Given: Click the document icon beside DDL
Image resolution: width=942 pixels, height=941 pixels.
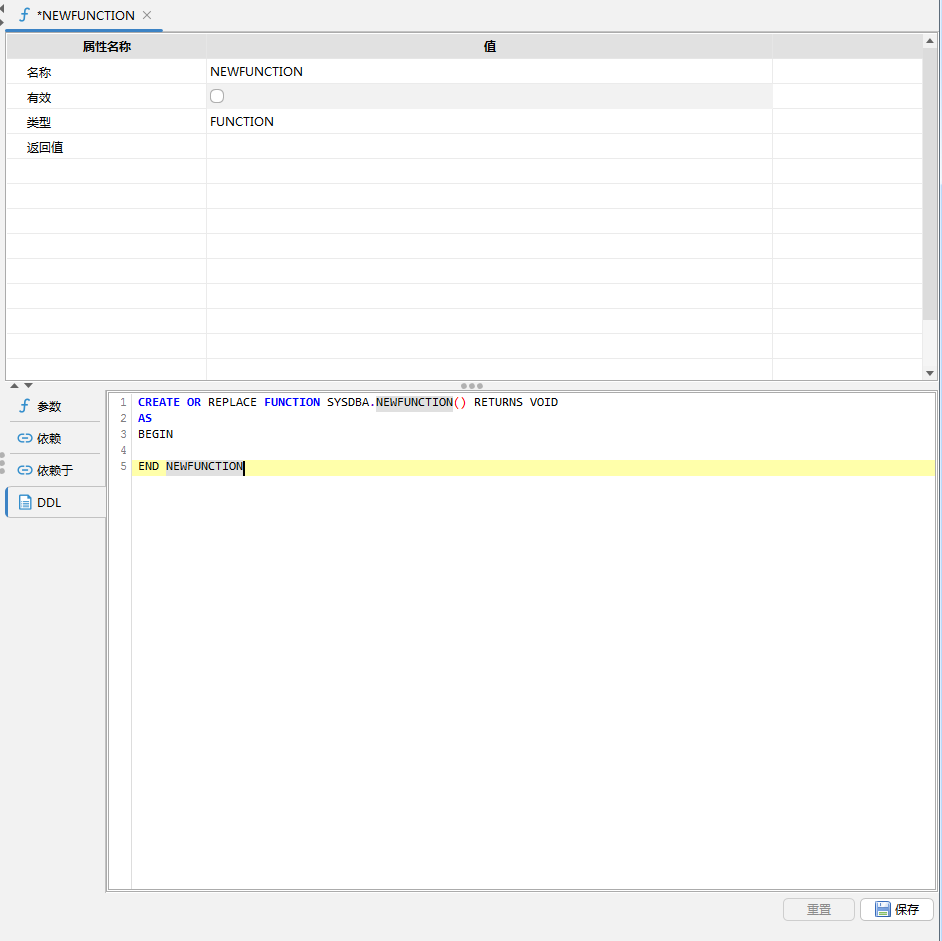Looking at the screenshot, I should 25,502.
